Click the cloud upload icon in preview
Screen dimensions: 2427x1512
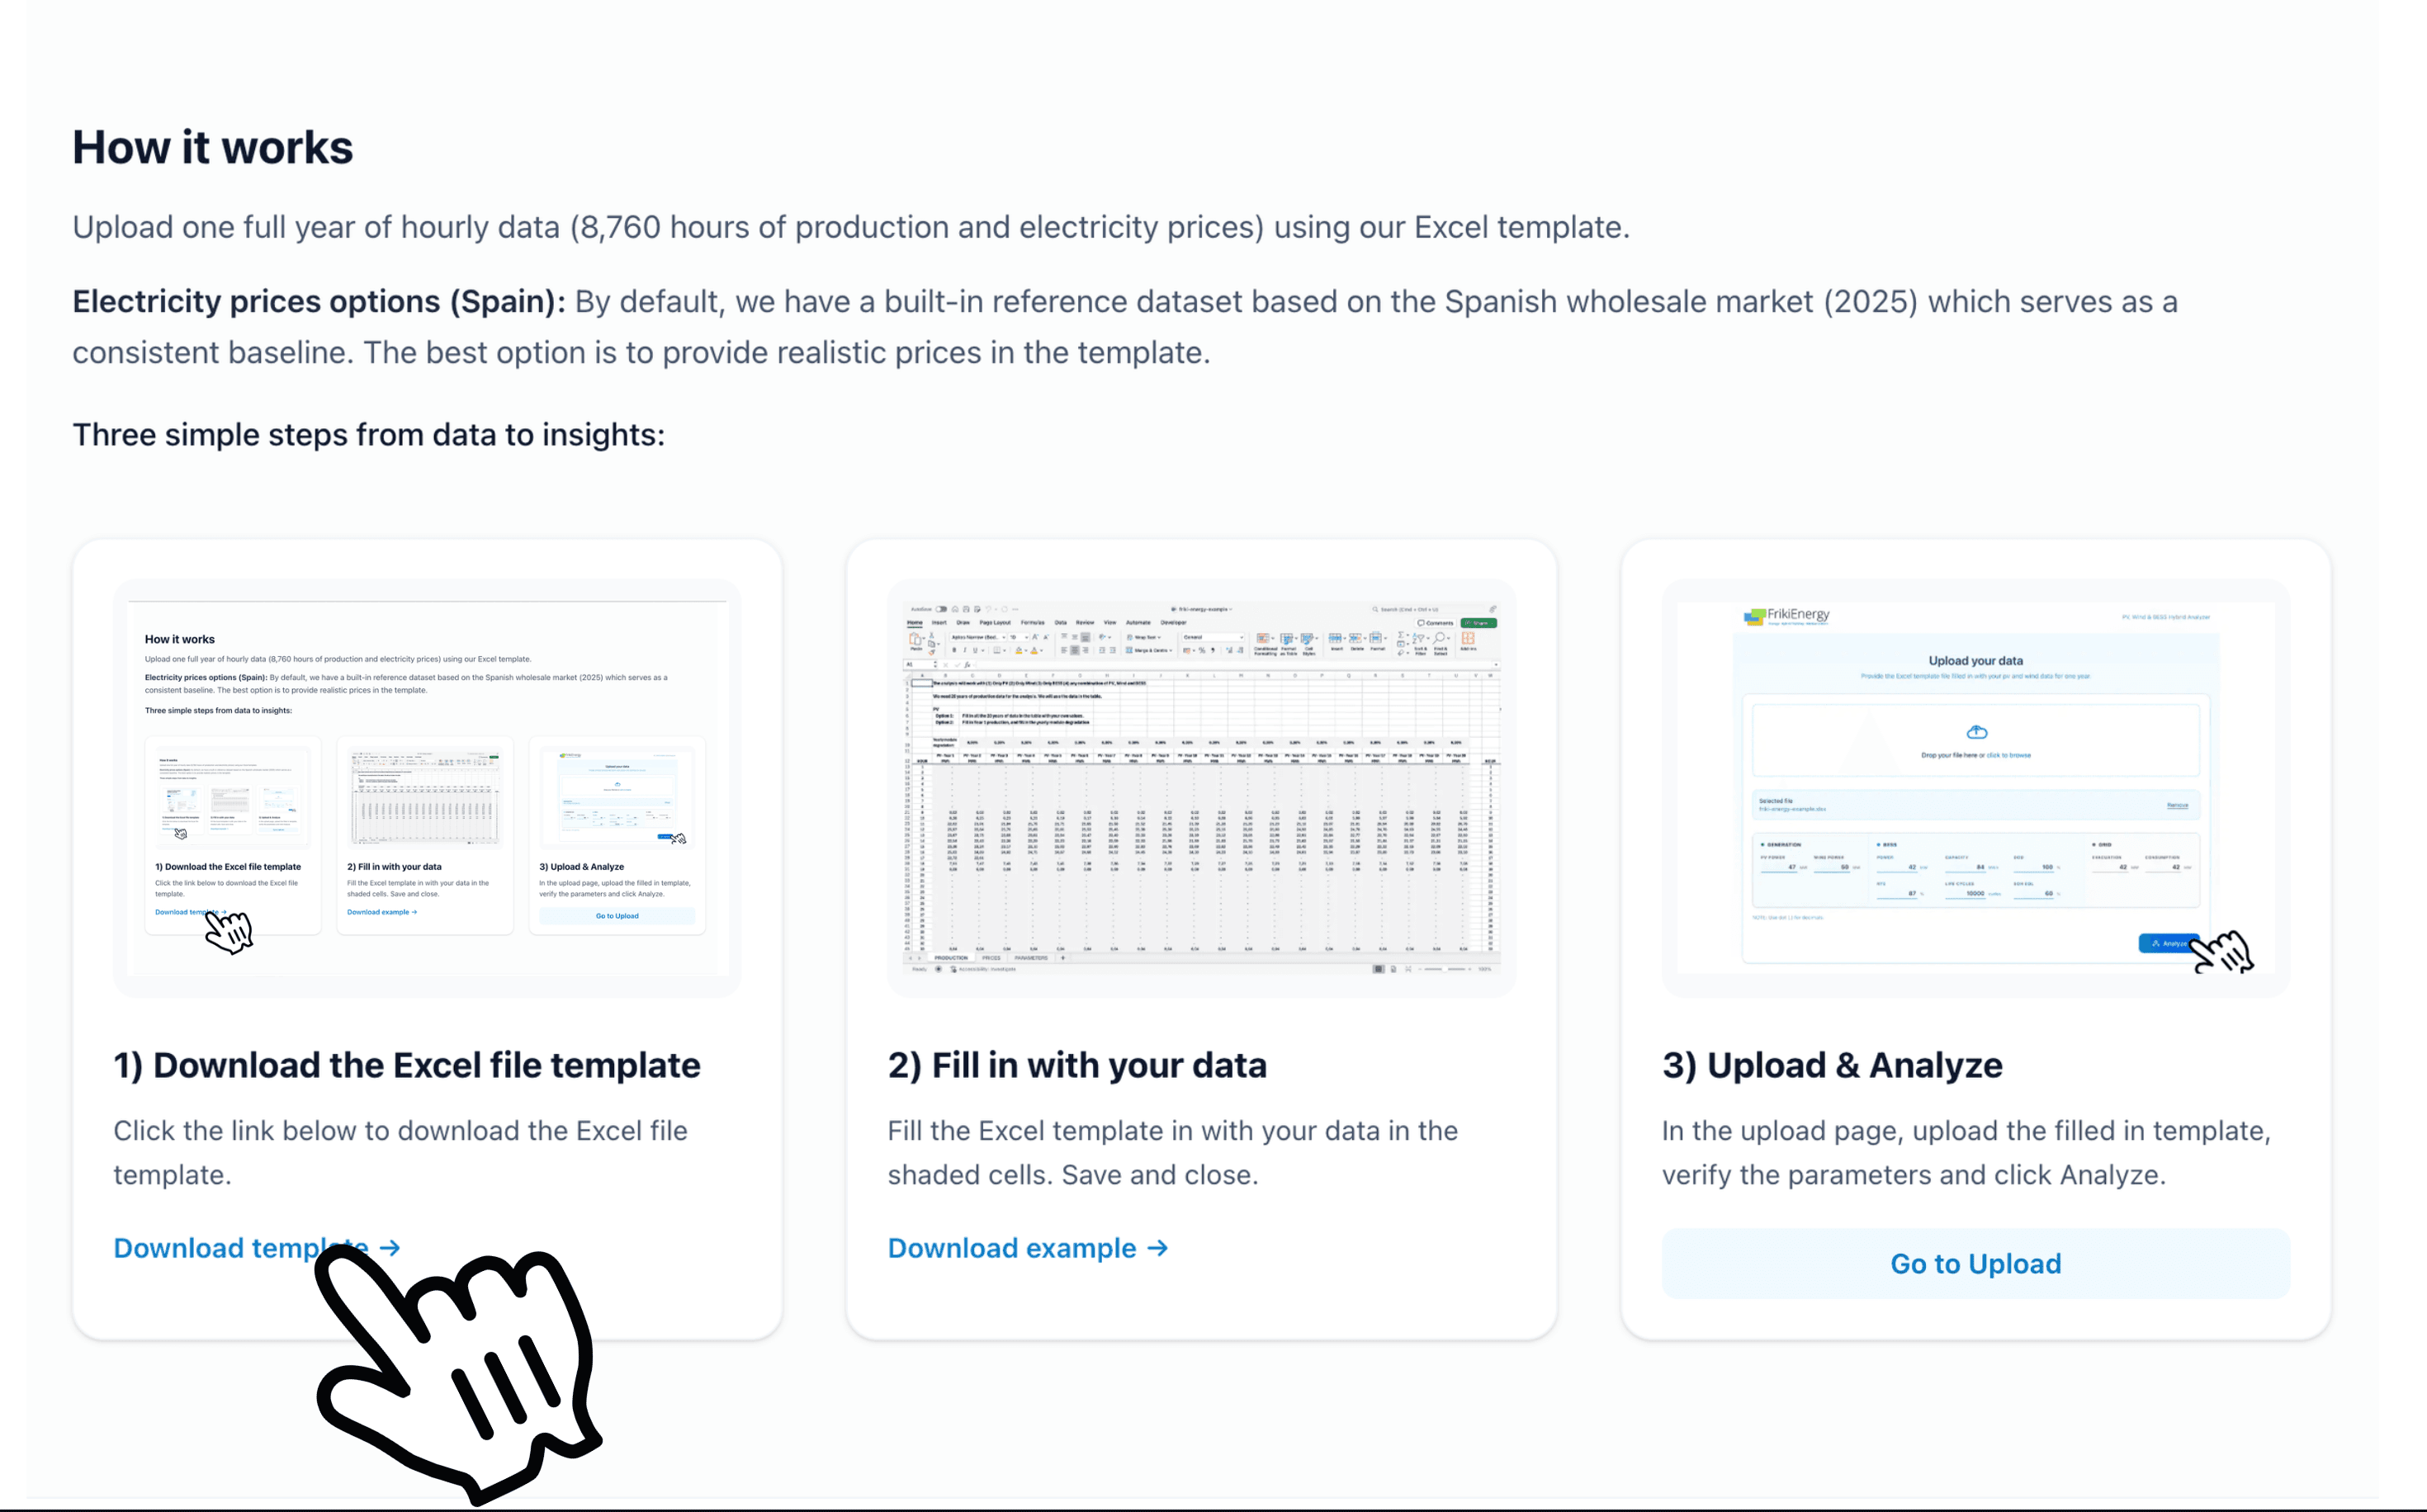tap(1976, 732)
